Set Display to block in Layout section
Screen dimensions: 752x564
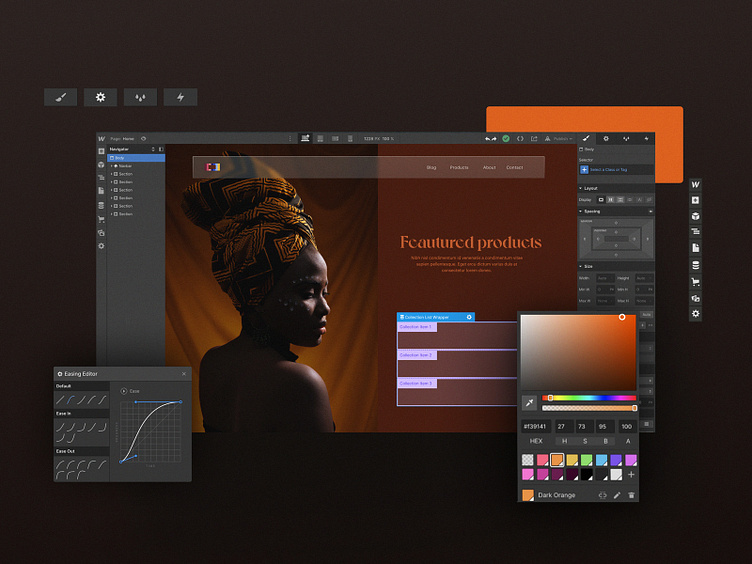click(601, 200)
